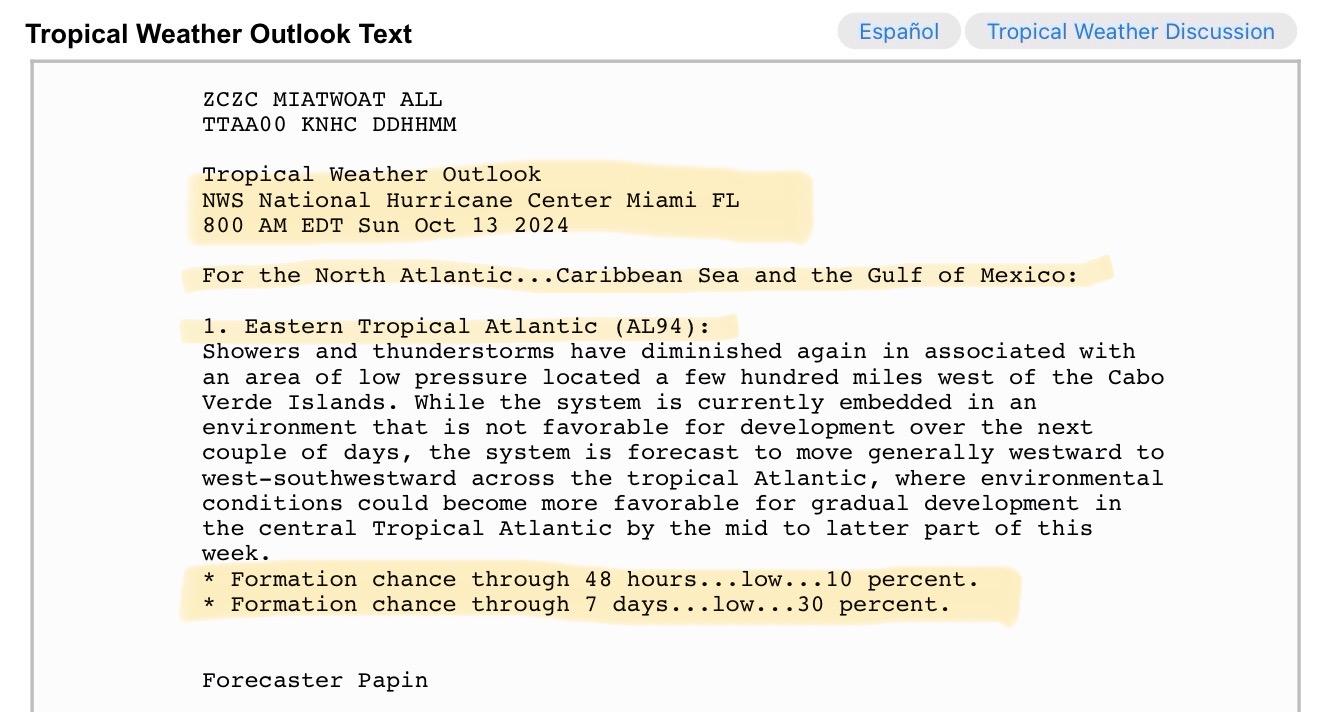Image resolution: width=1324 pixels, height=712 pixels.
Task: Open the Tropical Weather Discussion link
Action: (x=1130, y=32)
